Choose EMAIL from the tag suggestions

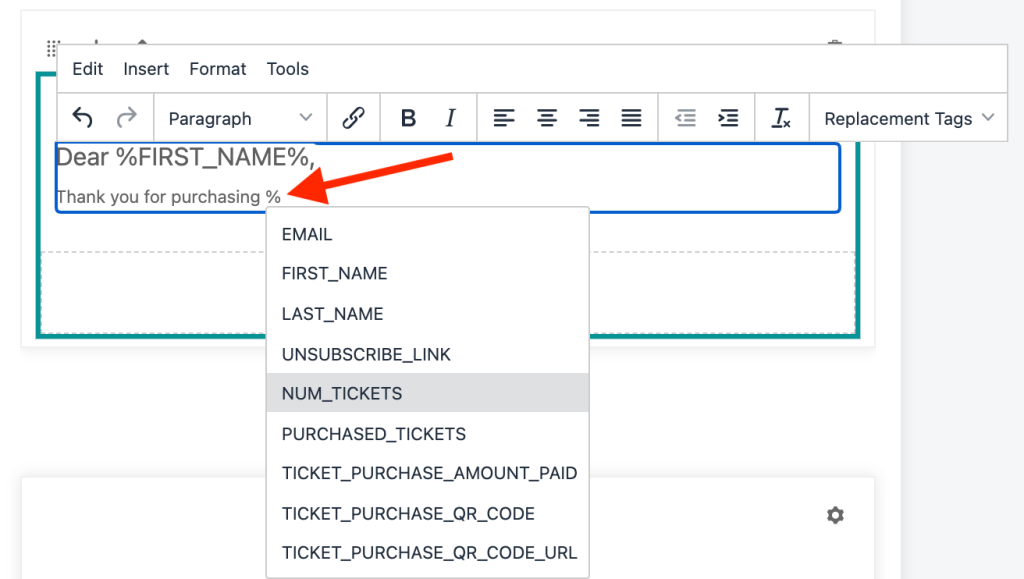pos(428,234)
